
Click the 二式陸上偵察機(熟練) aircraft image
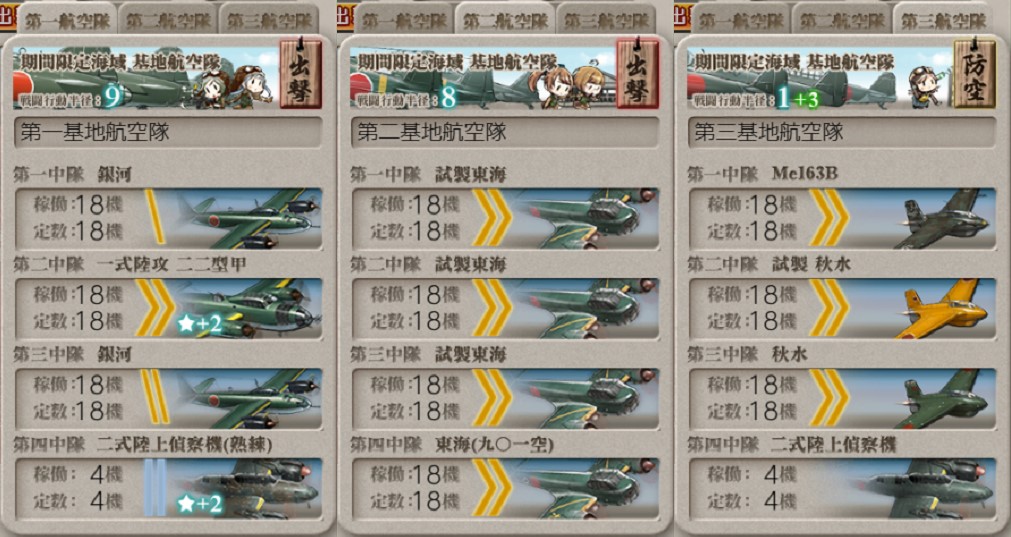coord(248,488)
